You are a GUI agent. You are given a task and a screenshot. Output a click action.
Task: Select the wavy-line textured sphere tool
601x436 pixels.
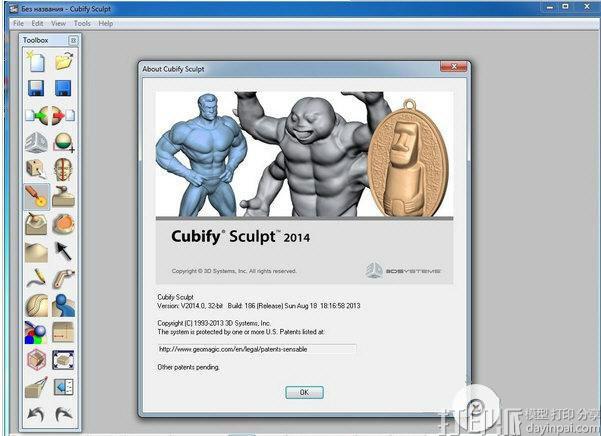click(36, 305)
